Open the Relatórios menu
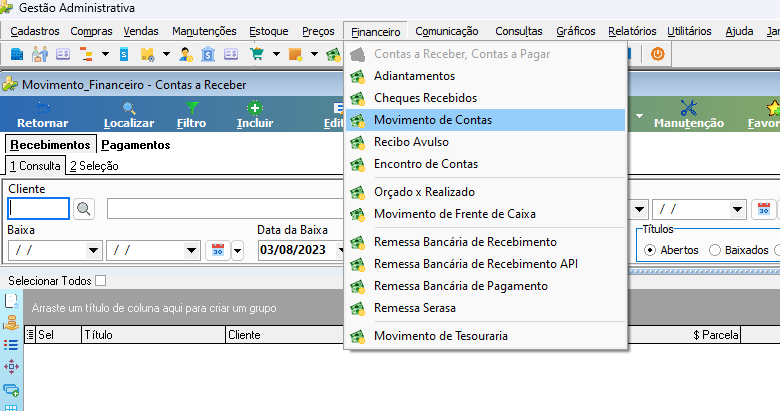This screenshot has height=411, width=780. click(632, 31)
